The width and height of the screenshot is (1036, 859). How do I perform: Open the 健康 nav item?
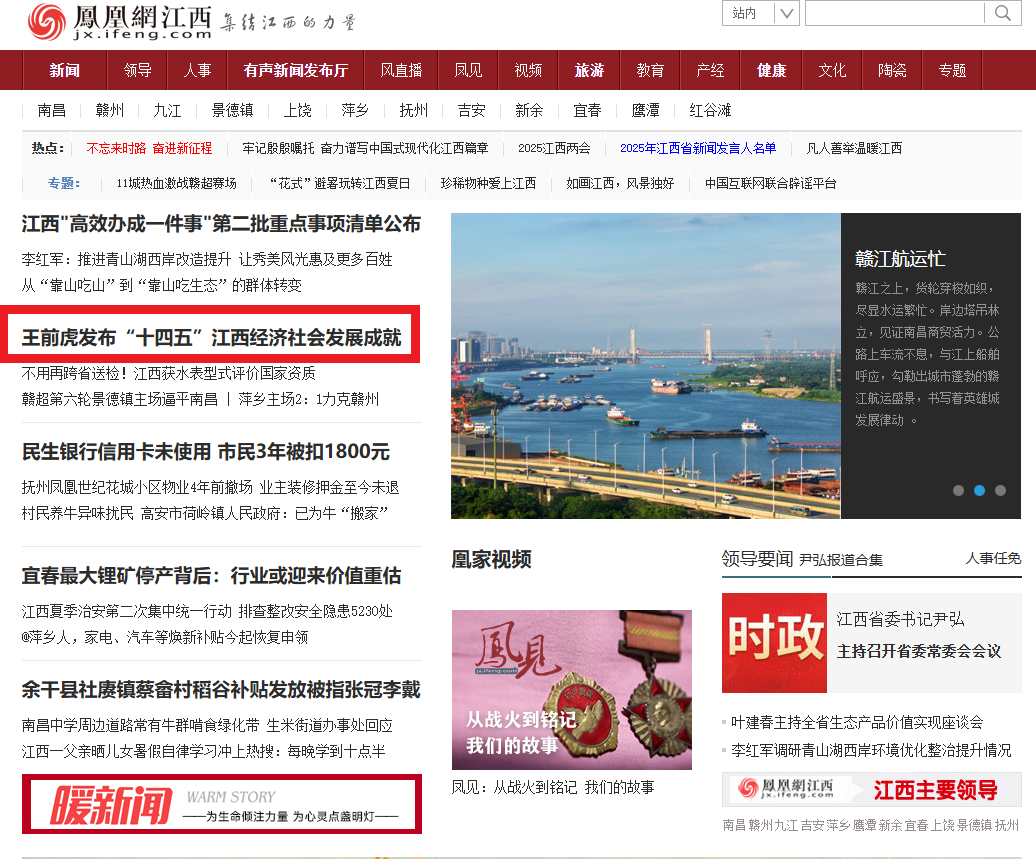coord(771,70)
